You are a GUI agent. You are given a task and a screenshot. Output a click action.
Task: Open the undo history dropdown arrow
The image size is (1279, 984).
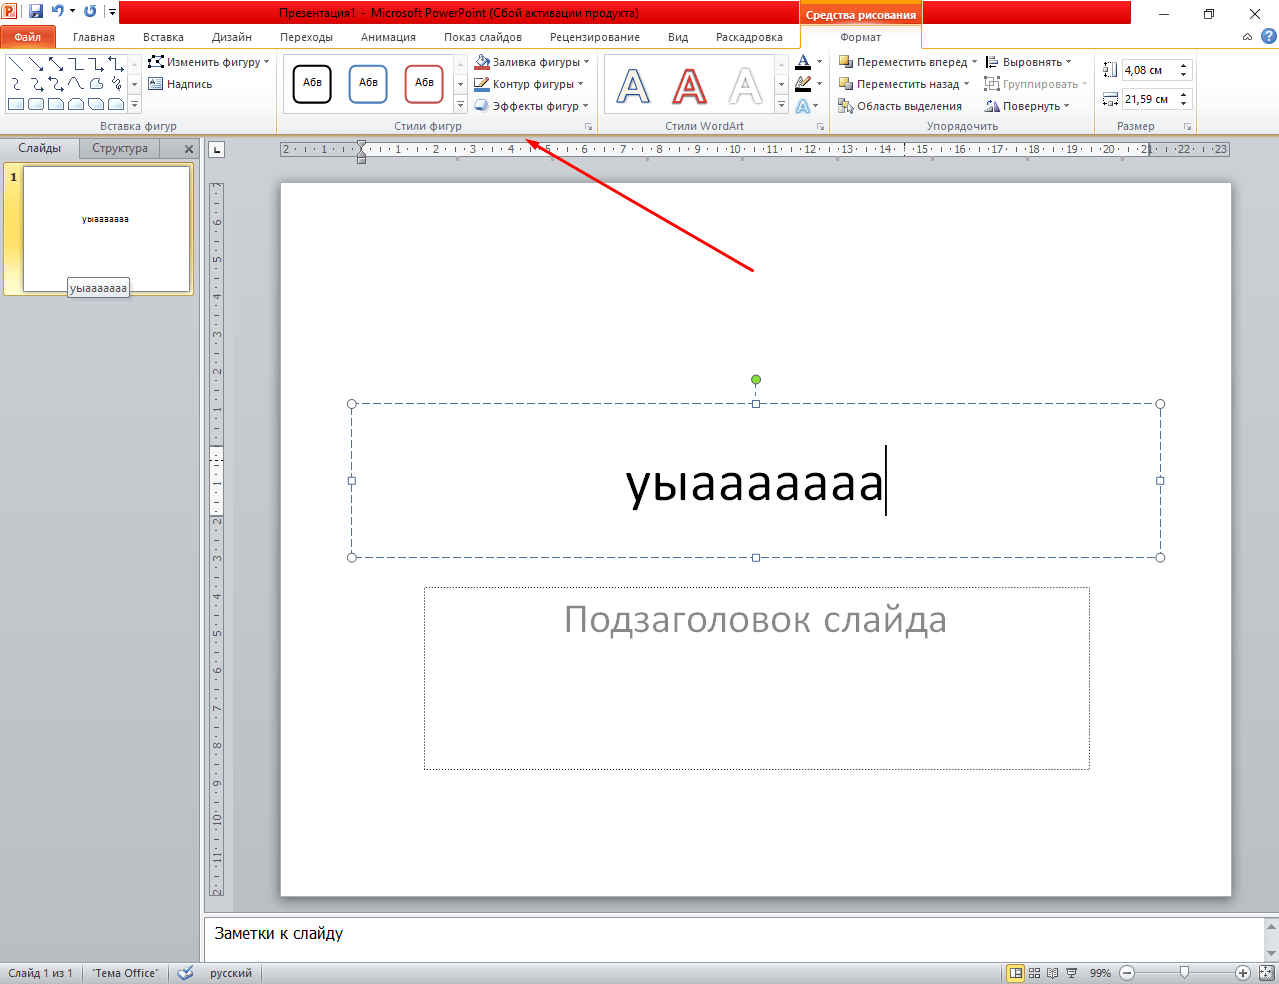pyautogui.click(x=72, y=12)
